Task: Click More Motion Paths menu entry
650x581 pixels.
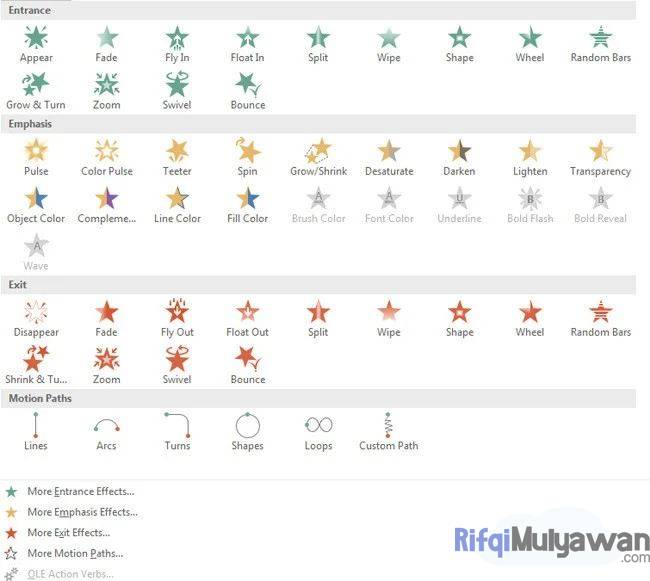Action: tap(75, 553)
